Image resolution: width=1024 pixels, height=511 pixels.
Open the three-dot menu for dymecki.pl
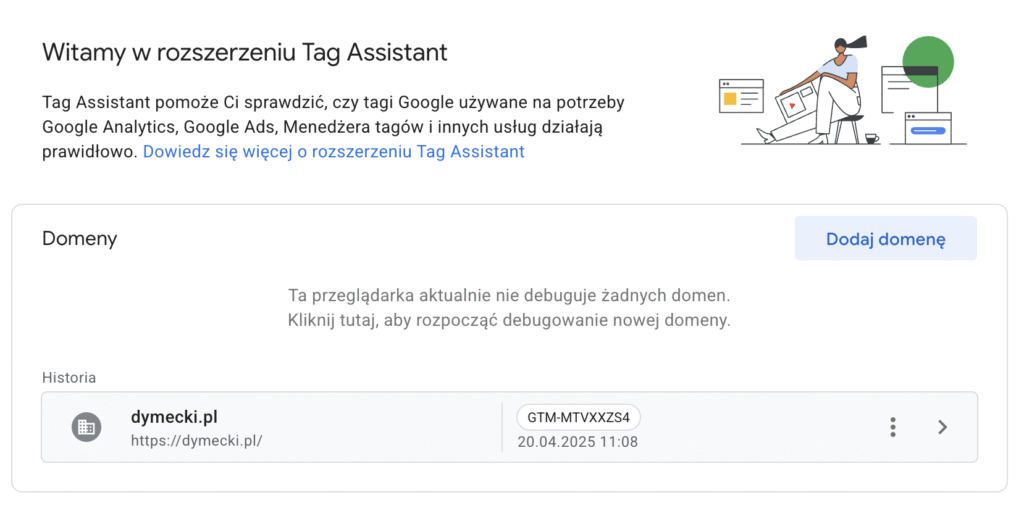pos(893,427)
